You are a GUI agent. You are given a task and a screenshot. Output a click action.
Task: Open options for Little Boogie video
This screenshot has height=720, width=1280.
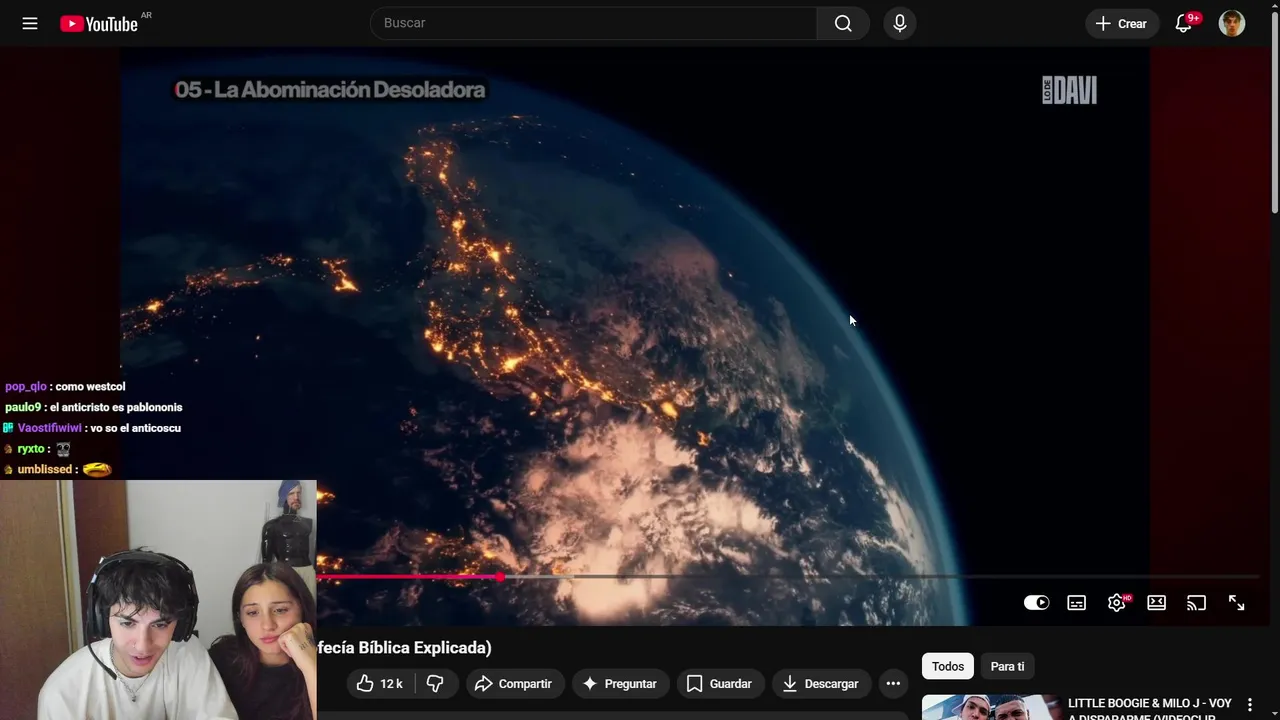1249,706
